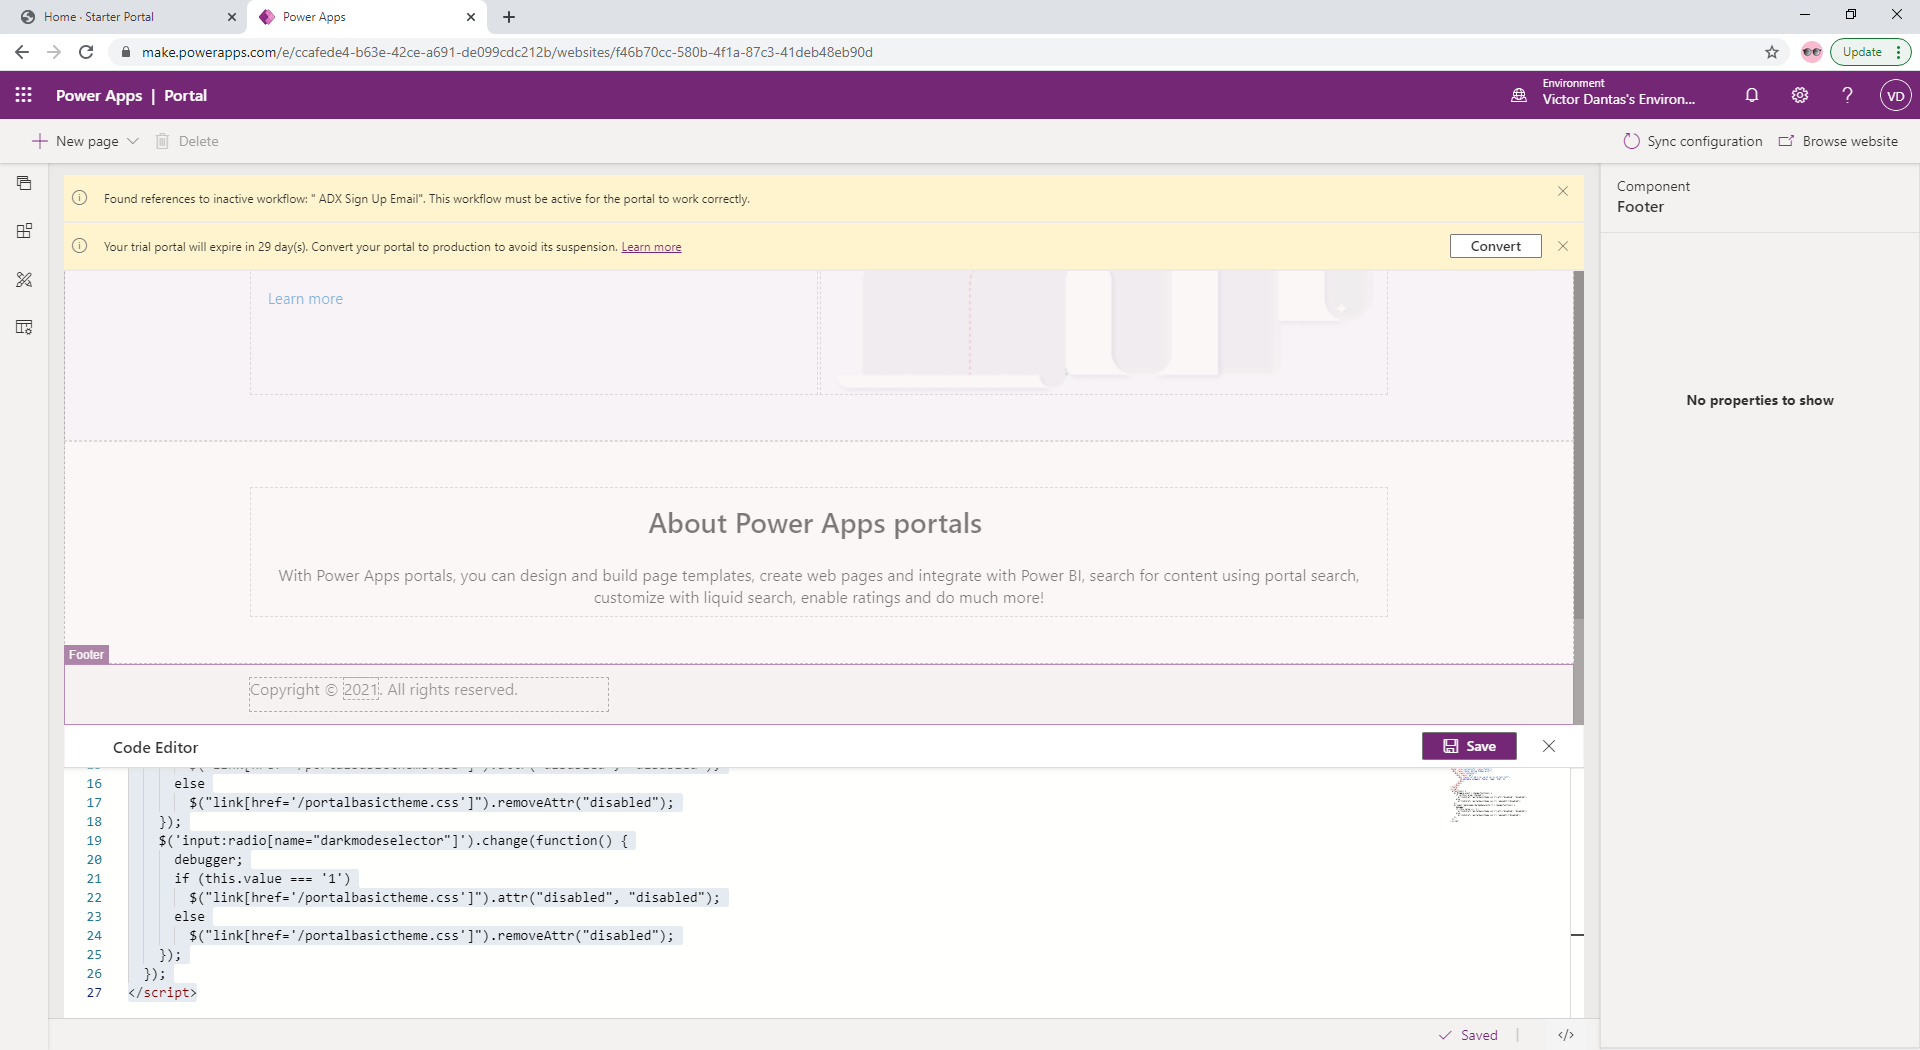
Task: Go back in the browser
Action: (22, 52)
